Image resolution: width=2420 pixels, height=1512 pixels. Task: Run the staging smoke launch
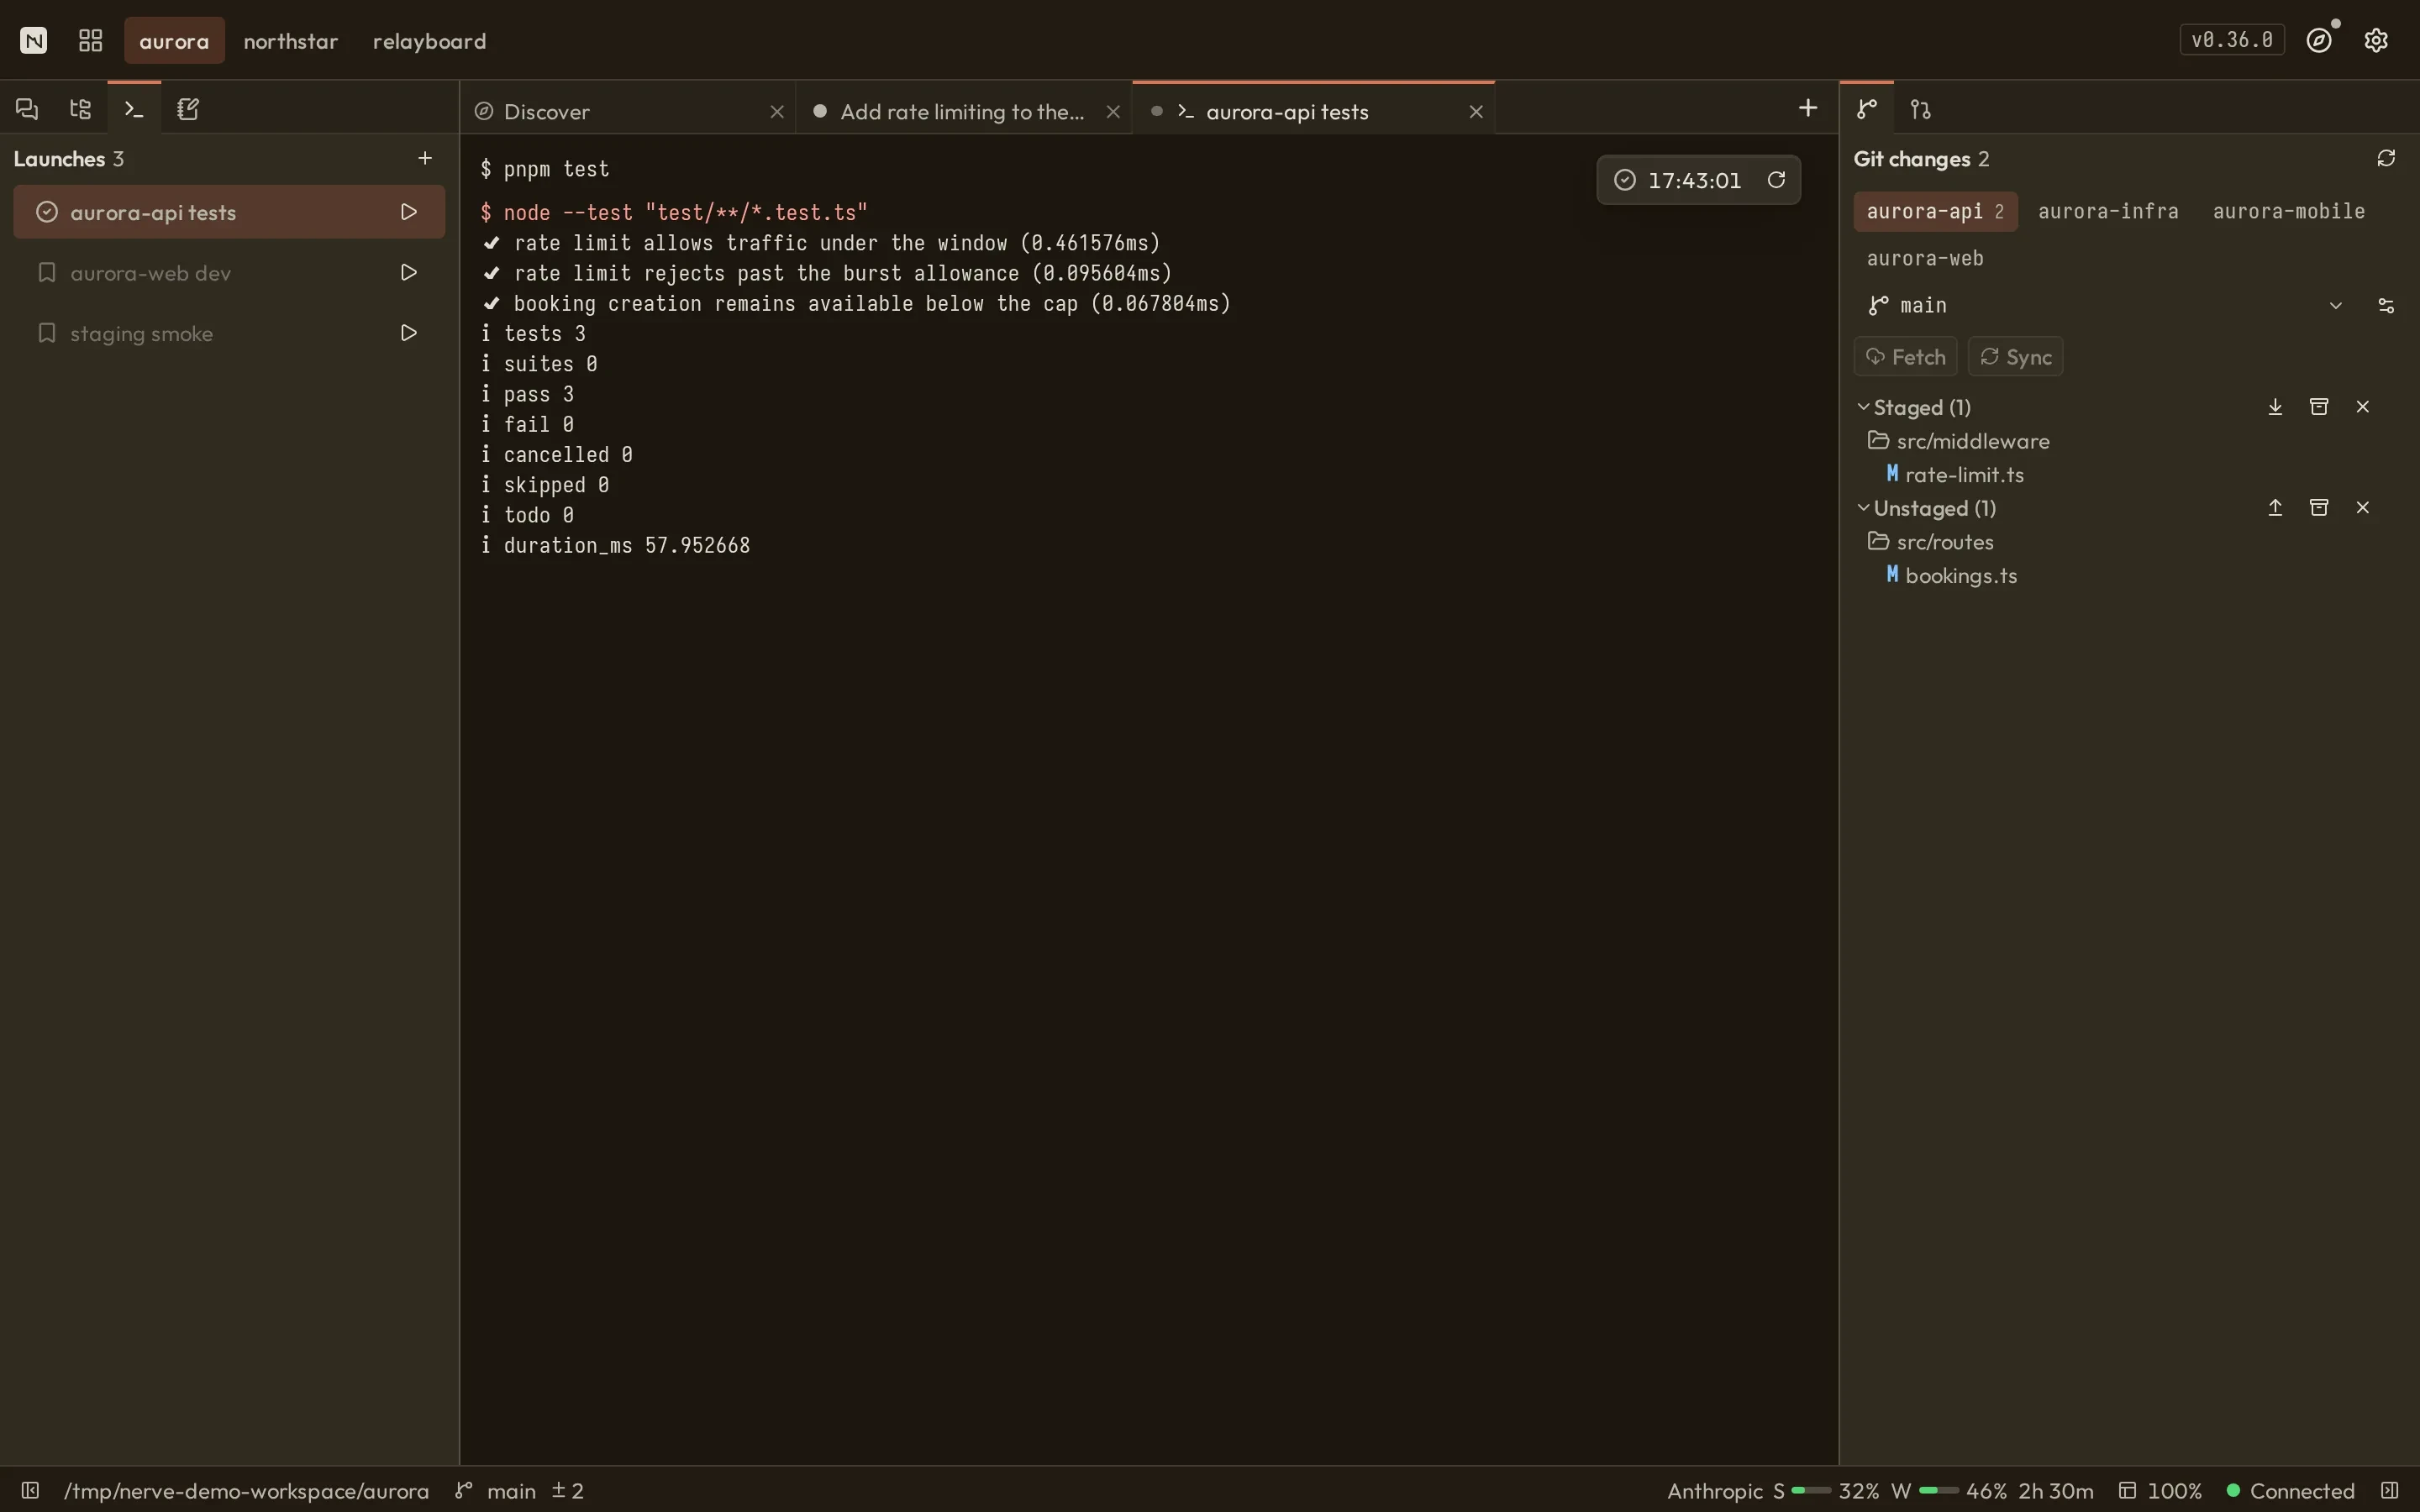point(408,333)
